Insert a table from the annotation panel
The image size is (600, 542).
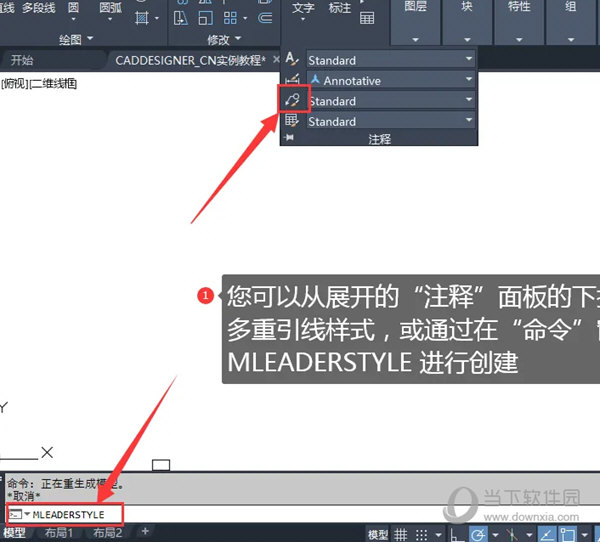(x=367, y=18)
